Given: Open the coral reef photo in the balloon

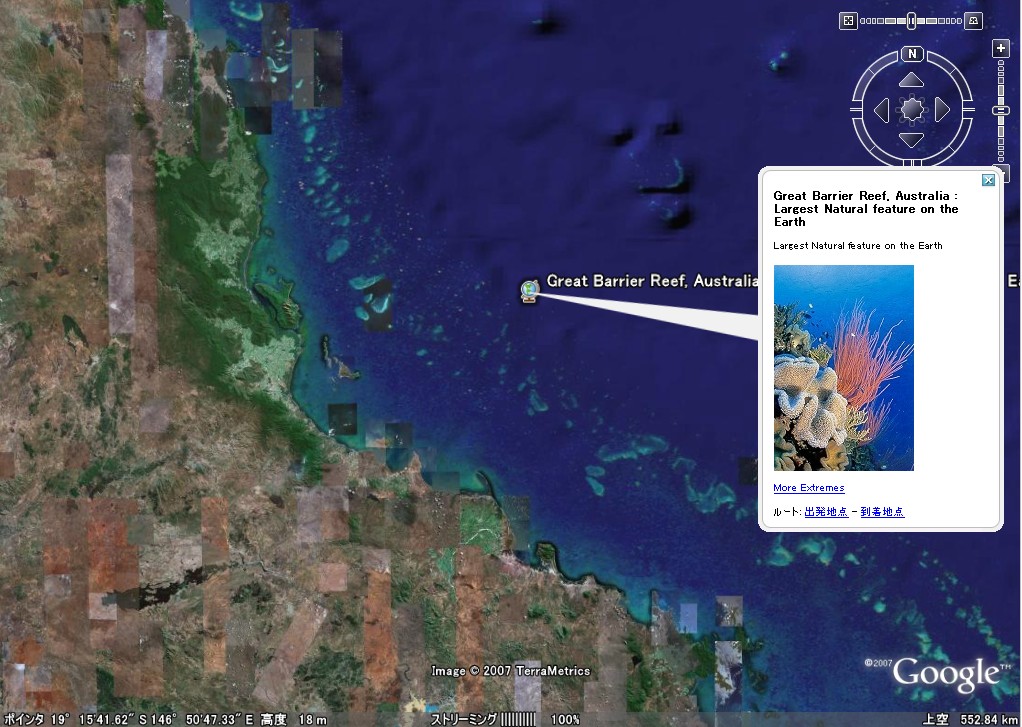Looking at the screenshot, I should (843, 368).
